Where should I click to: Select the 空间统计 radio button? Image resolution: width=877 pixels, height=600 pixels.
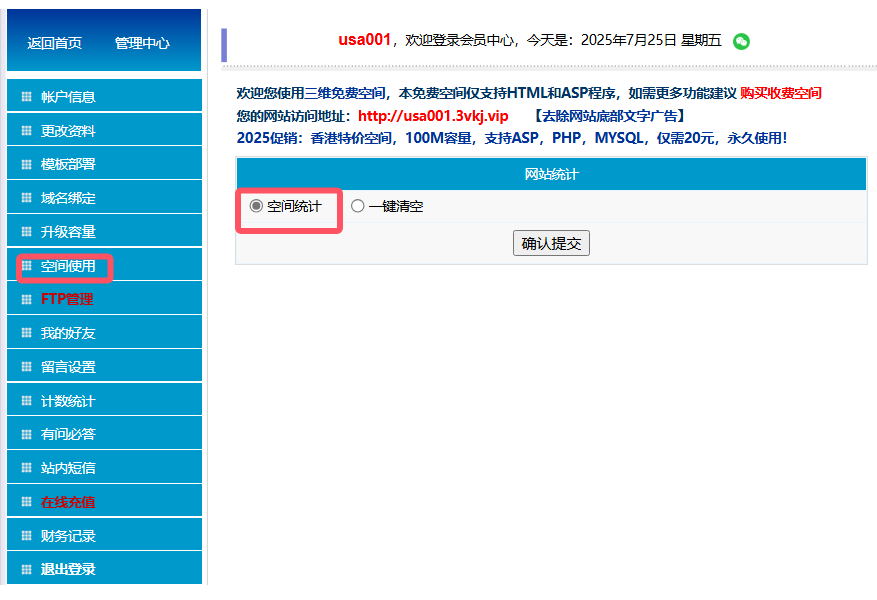point(256,206)
